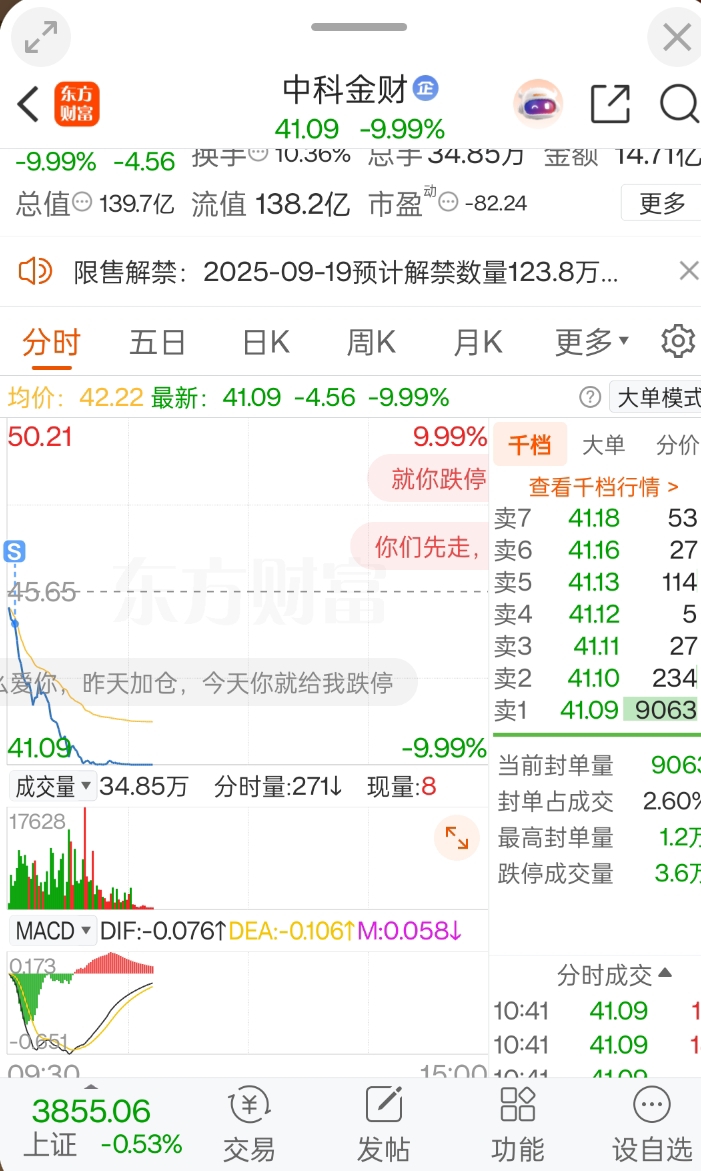Click the 更多 button beside 市盈
Viewport: 701px width, 1171px height.
point(661,202)
